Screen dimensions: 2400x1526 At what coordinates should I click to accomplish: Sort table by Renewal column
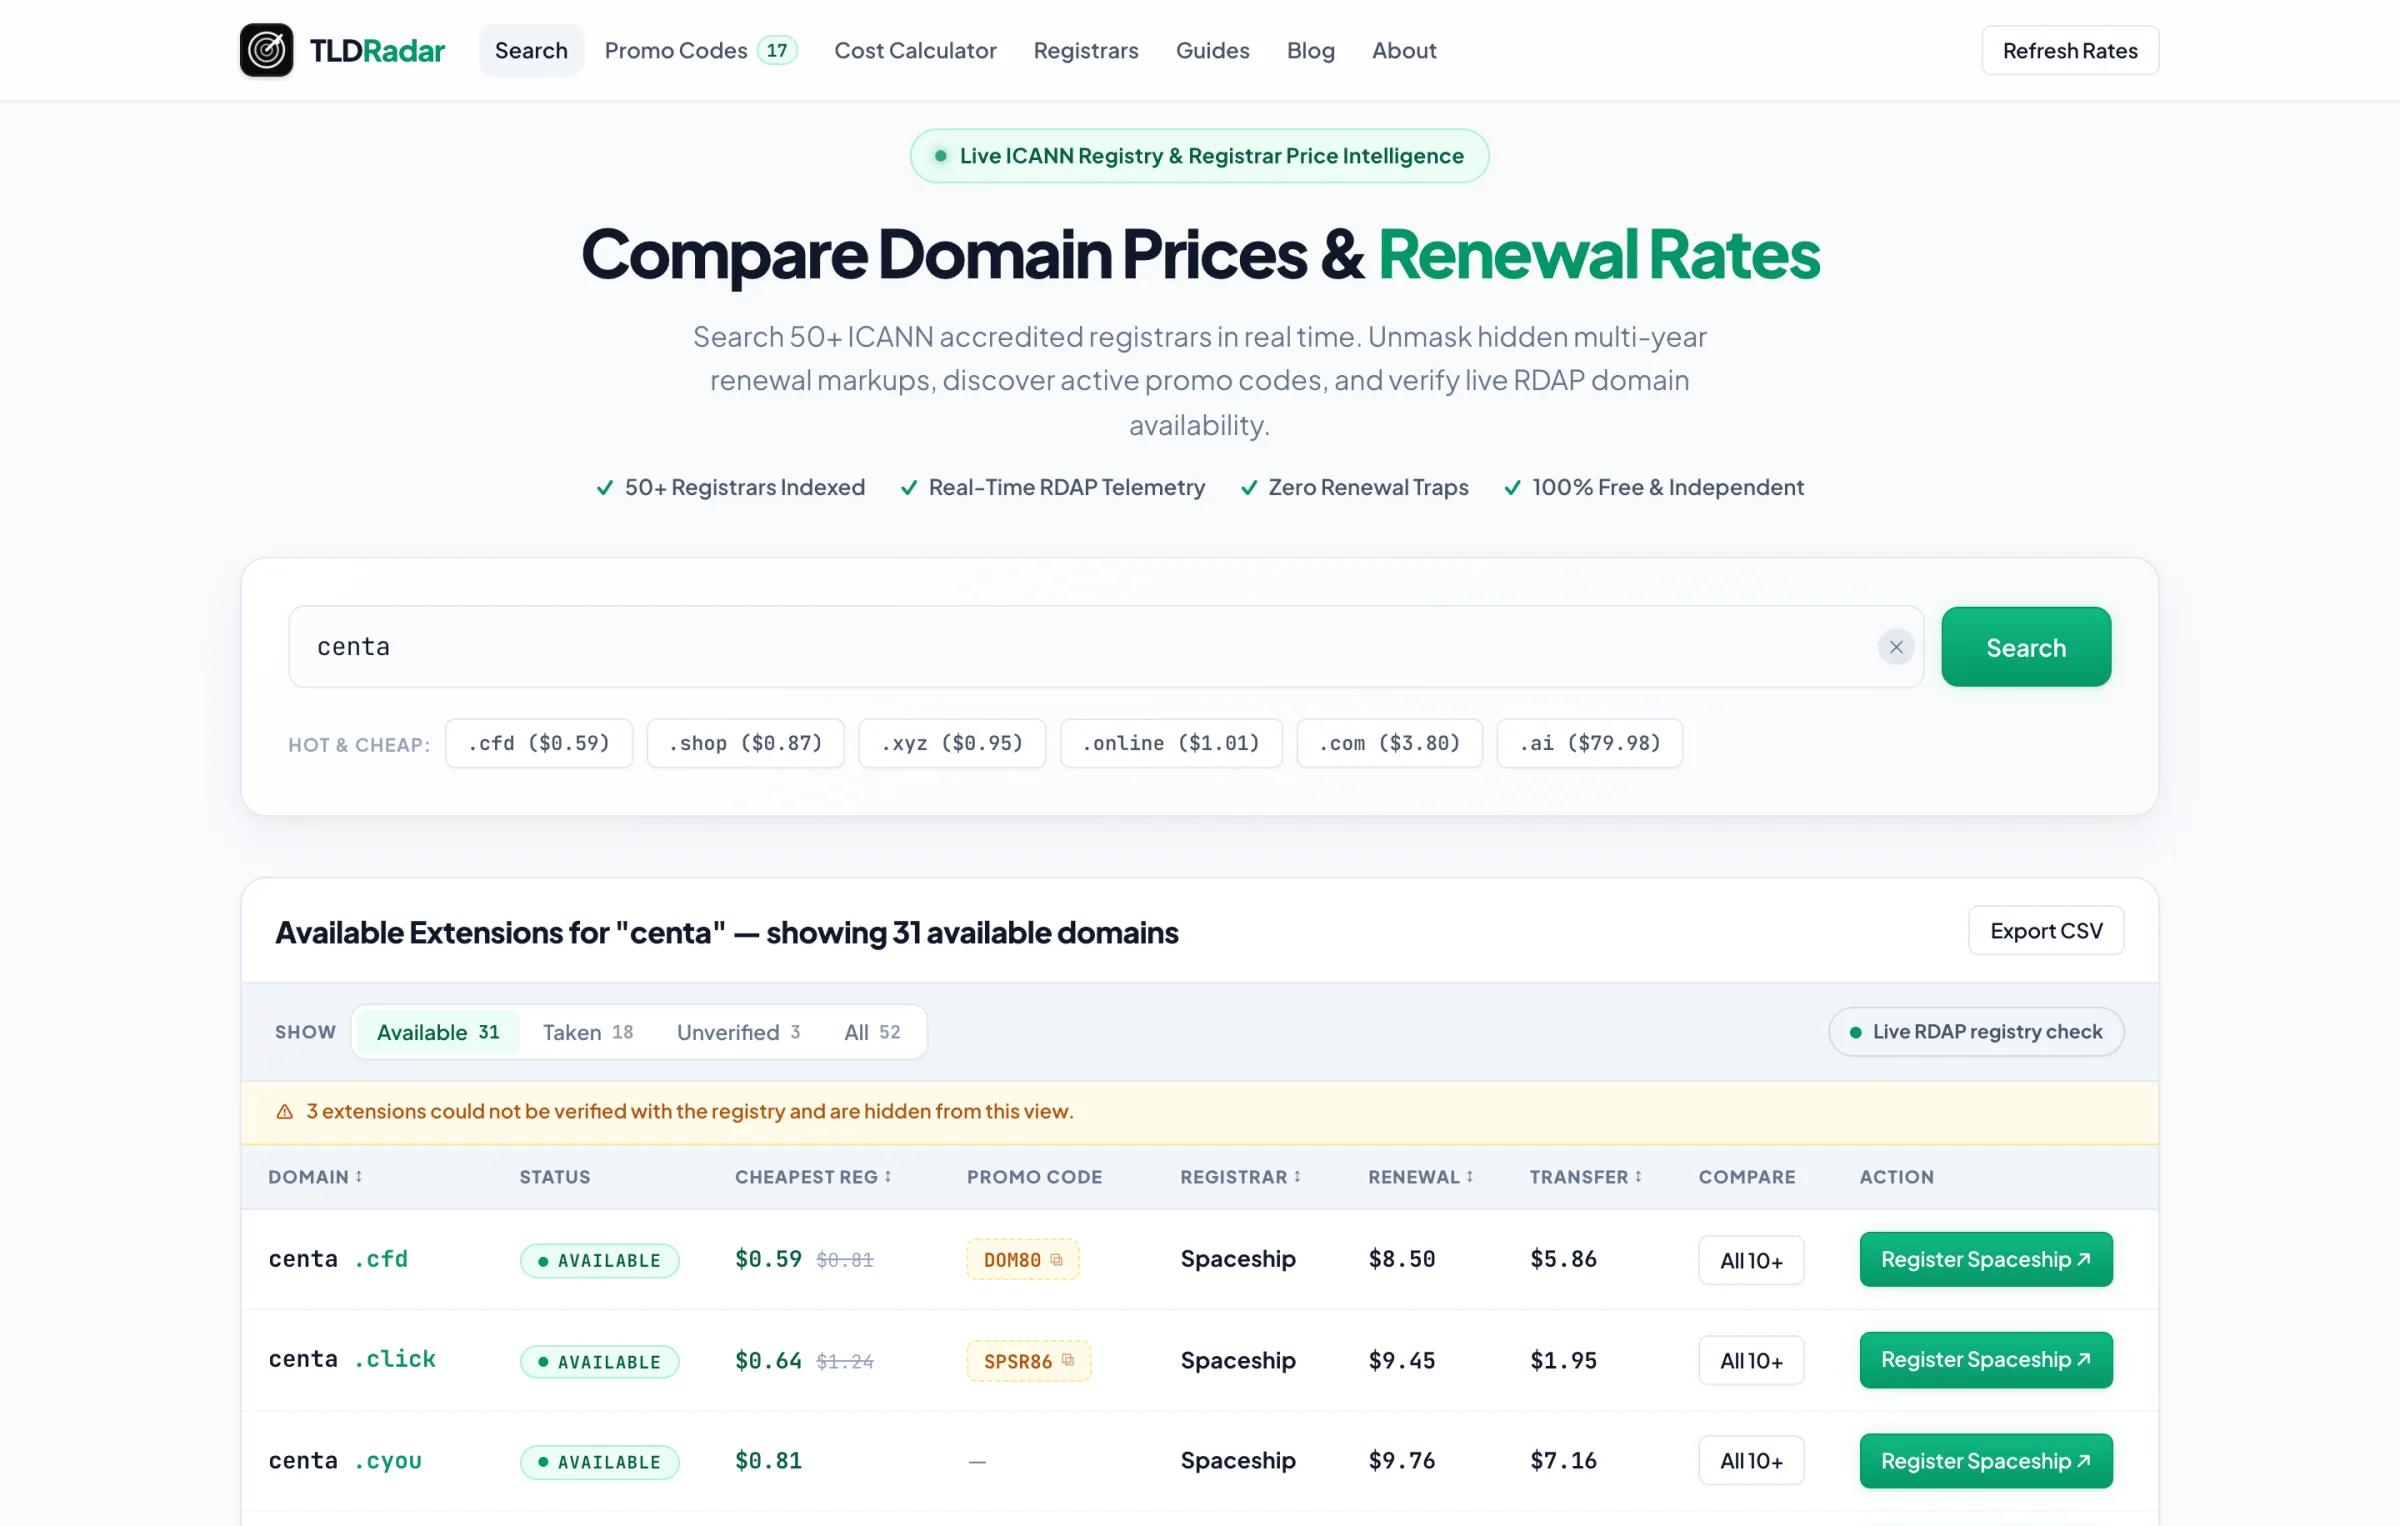[1421, 1177]
